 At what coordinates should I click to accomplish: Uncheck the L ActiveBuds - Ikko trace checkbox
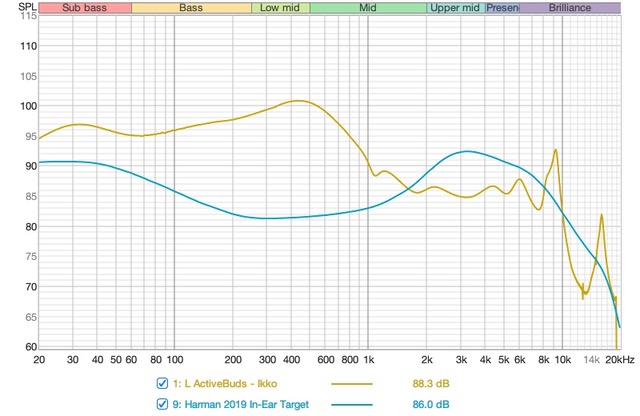(x=163, y=384)
